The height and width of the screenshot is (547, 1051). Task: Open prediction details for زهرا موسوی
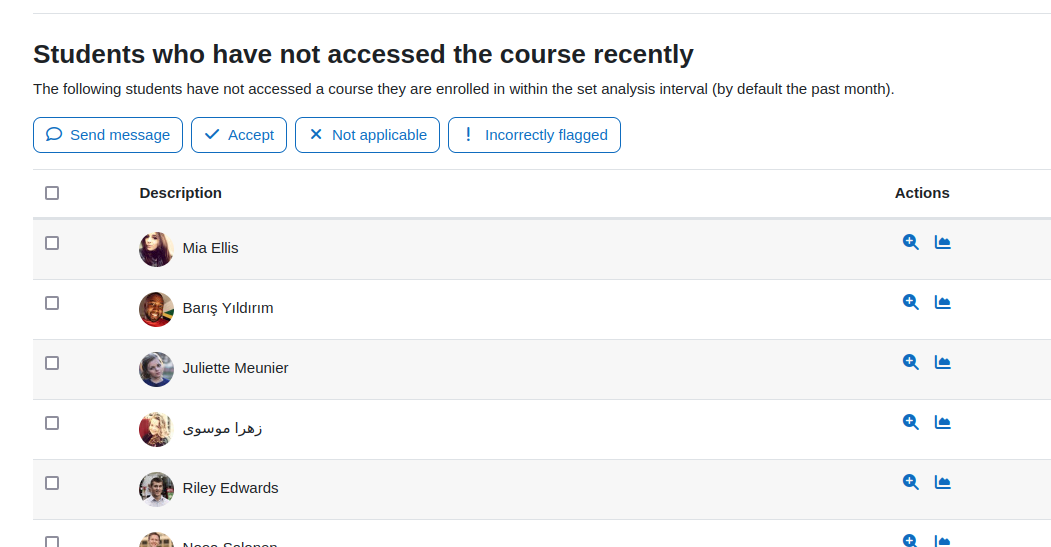pyautogui.click(x=910, y=422)
